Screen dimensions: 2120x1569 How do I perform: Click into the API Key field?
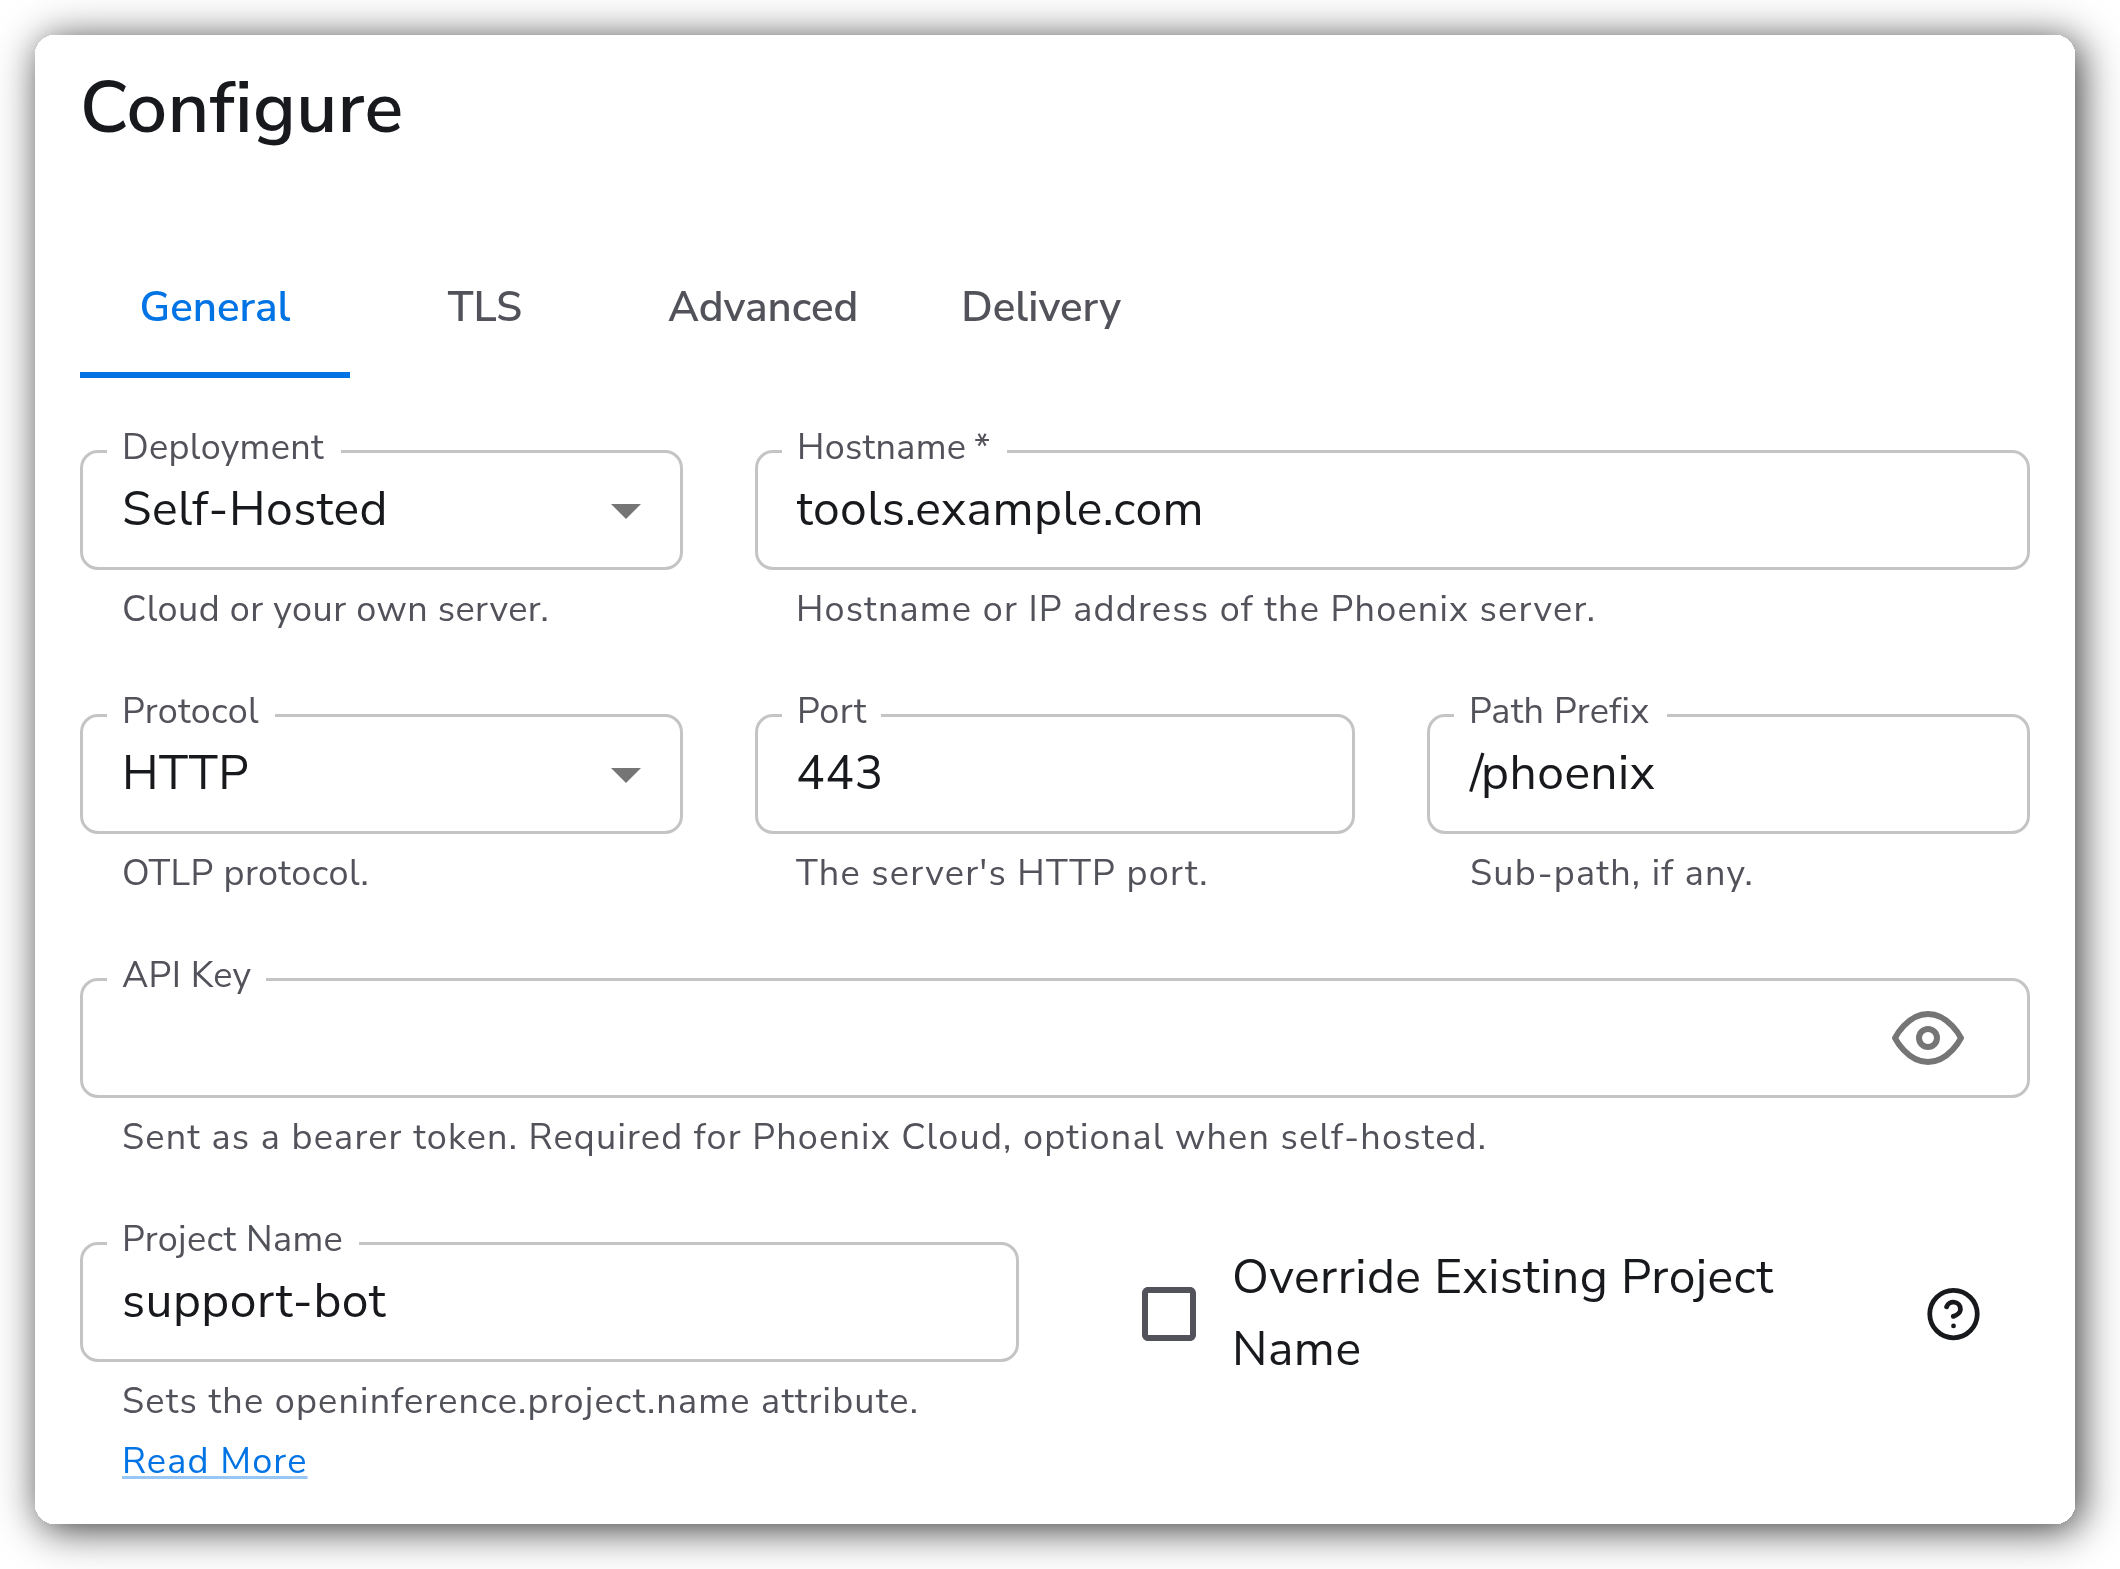point(1055,1038)
